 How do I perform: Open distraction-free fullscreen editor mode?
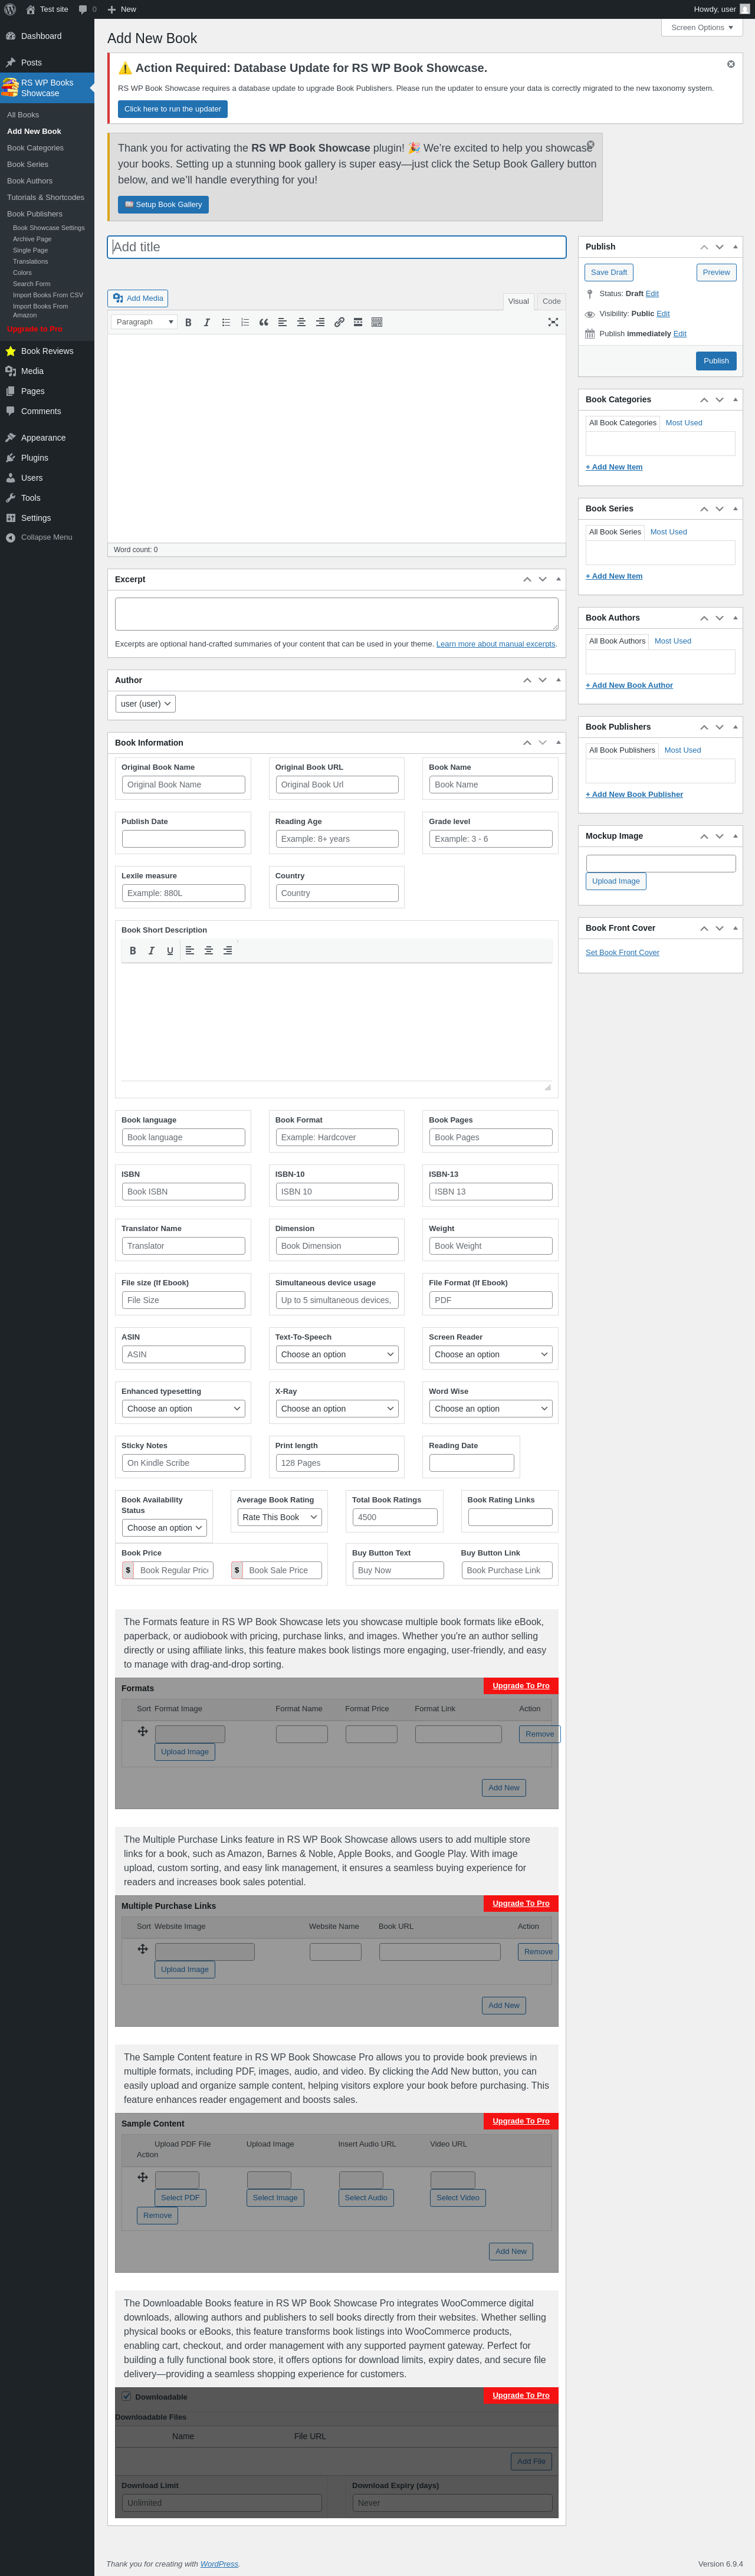(553, 322)
